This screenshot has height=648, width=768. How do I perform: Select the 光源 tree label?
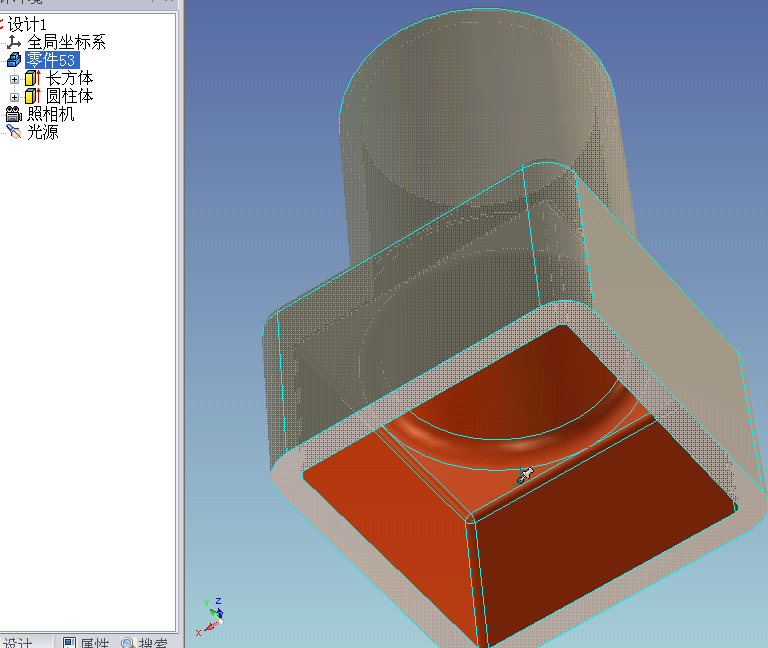(42, 132)
